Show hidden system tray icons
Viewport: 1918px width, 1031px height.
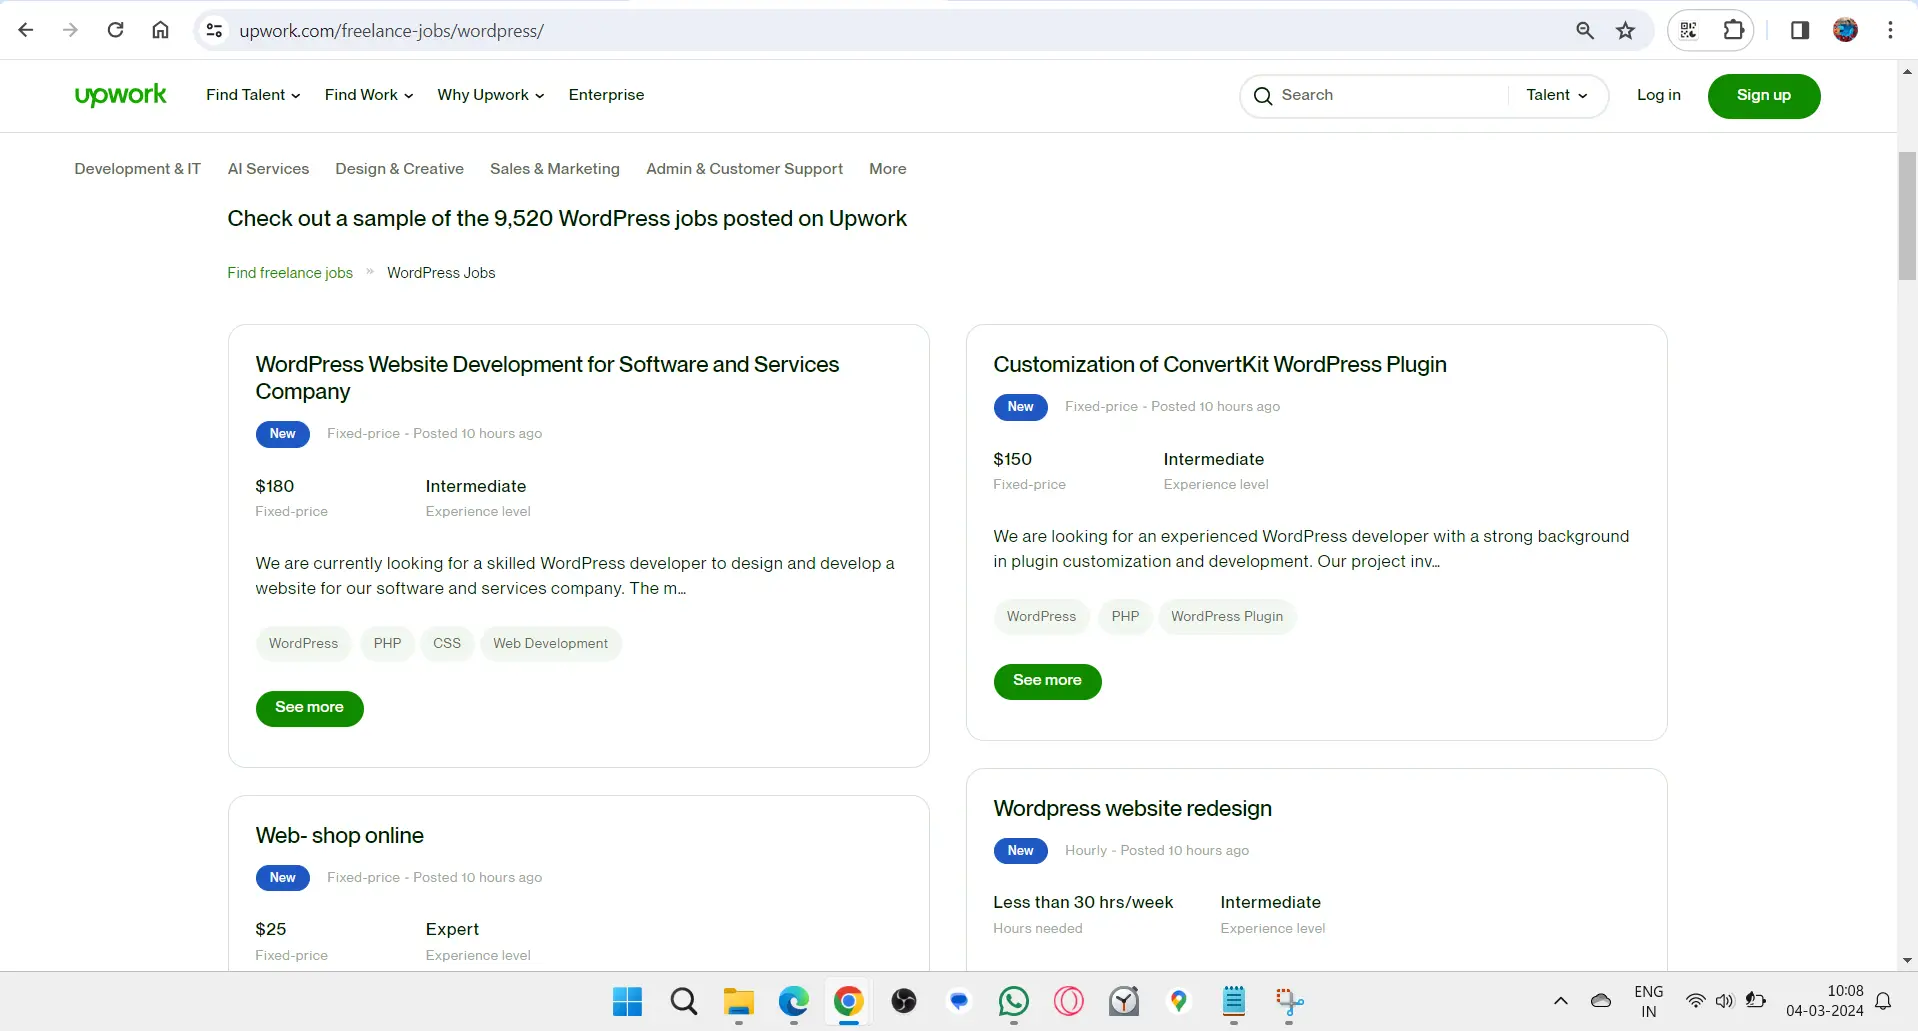(x=1560, y=1001)
